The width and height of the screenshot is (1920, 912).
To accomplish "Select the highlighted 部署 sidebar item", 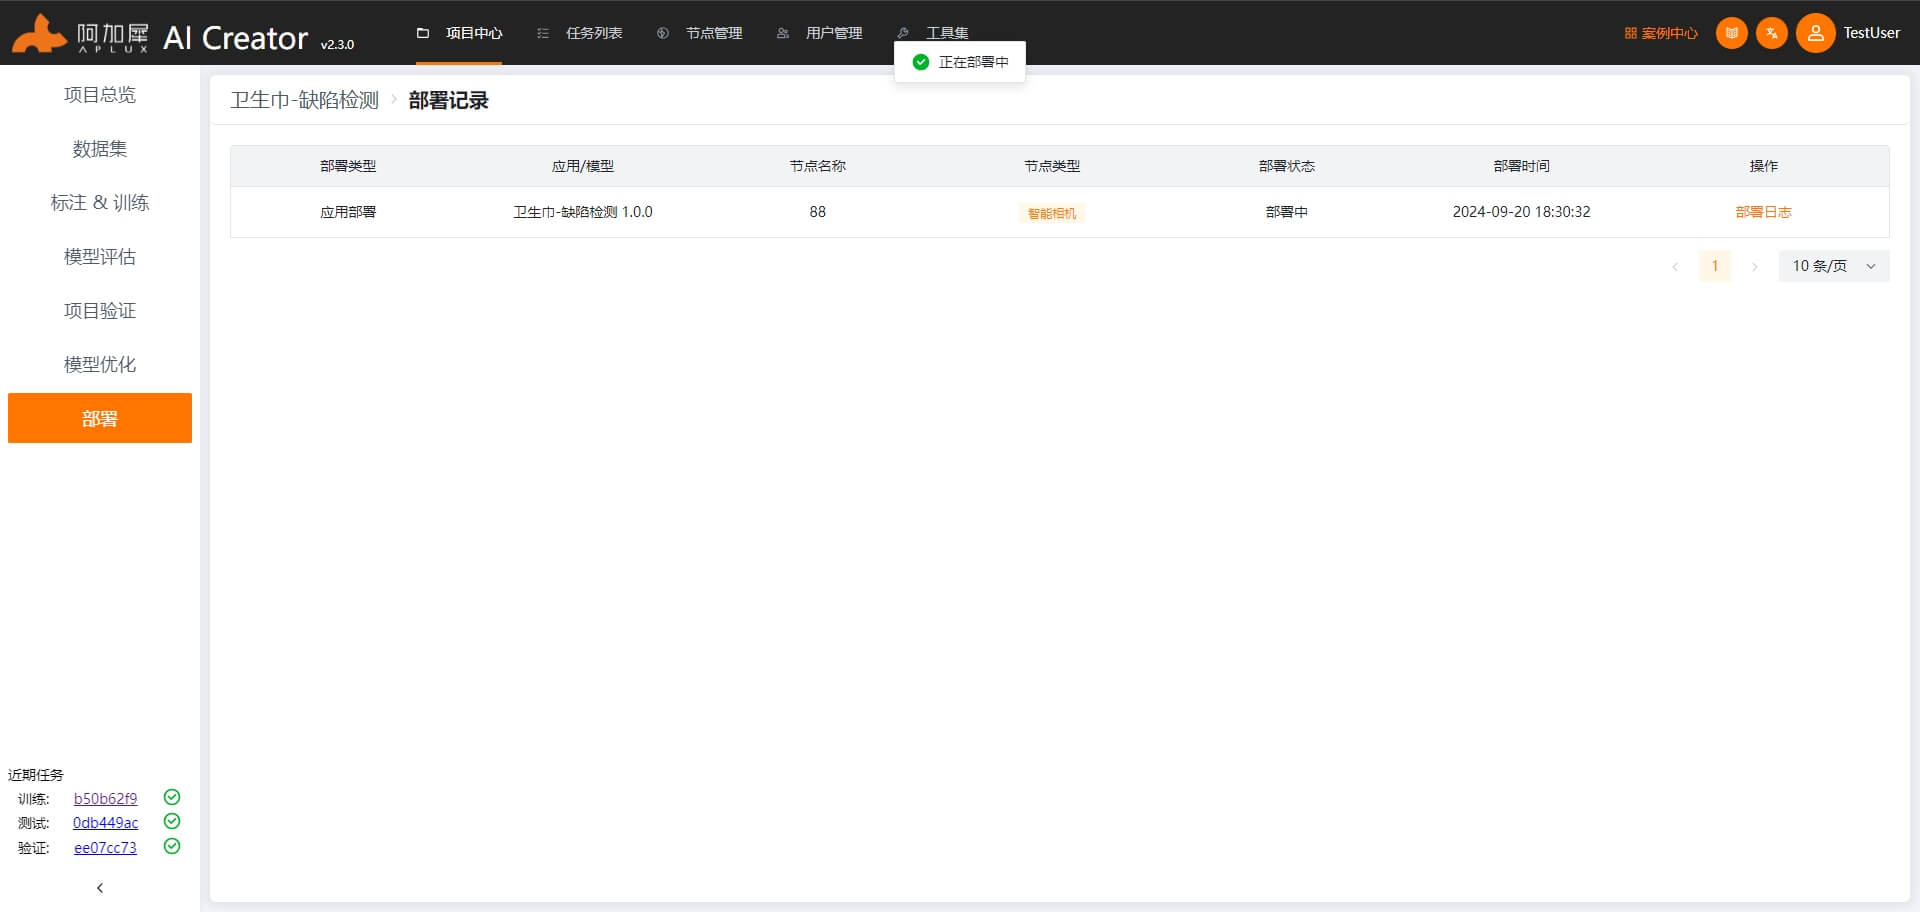I will coord(100,418).
